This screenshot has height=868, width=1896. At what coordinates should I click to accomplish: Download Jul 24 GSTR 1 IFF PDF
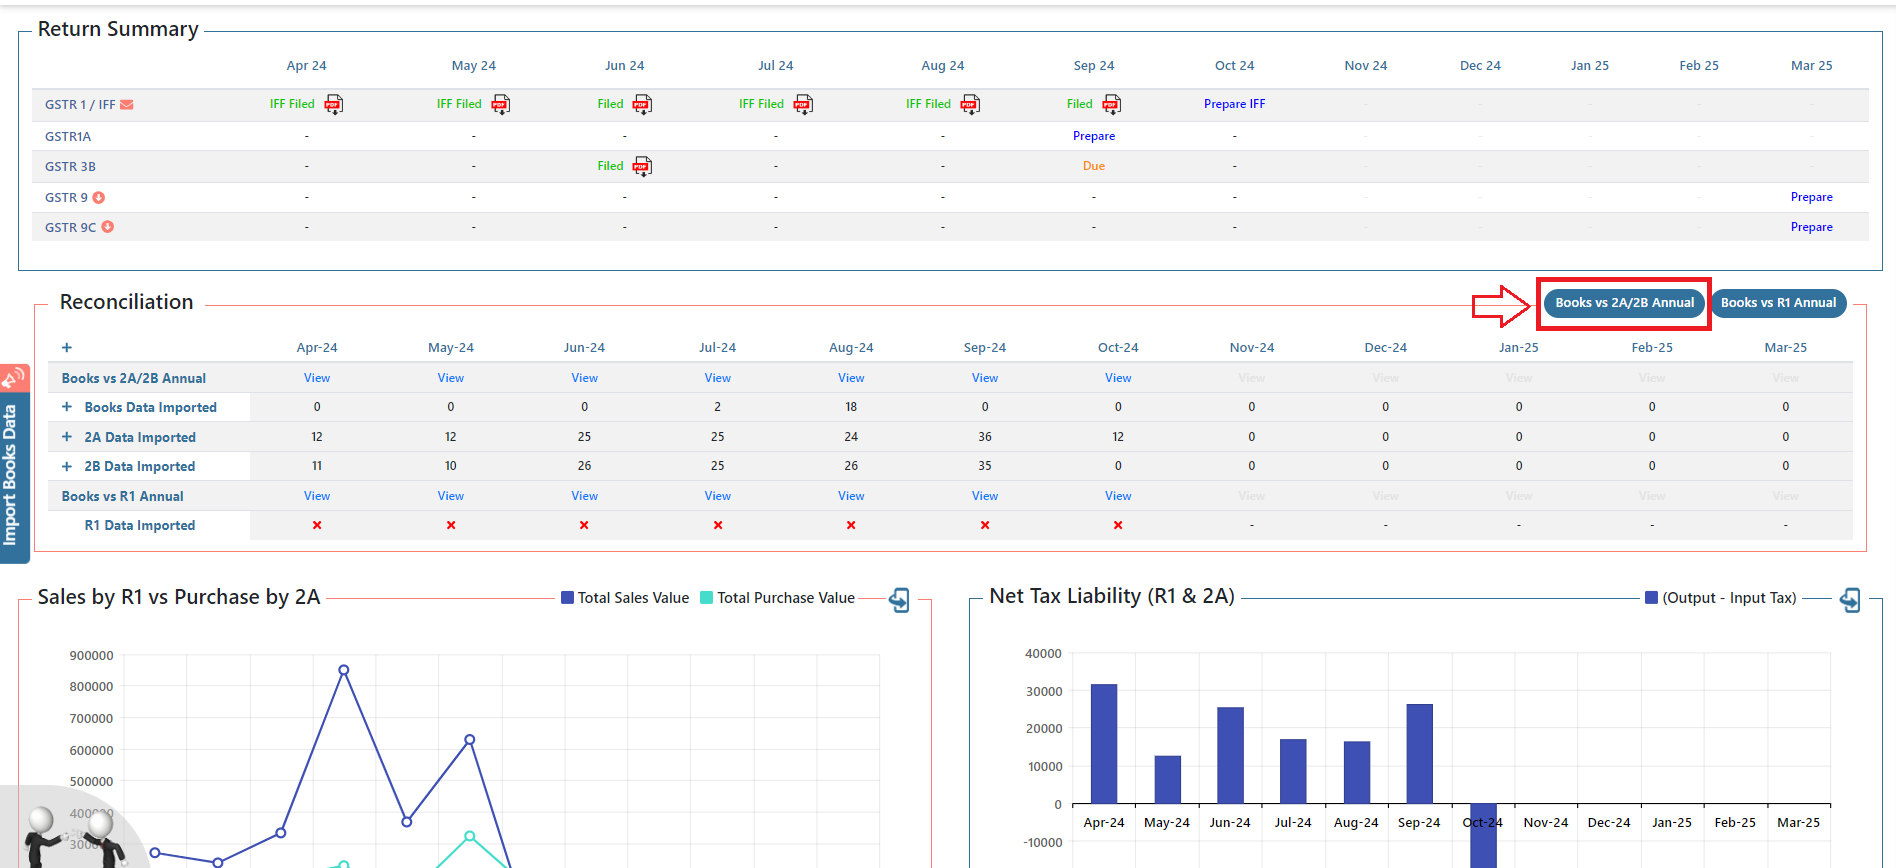point(803,104)
